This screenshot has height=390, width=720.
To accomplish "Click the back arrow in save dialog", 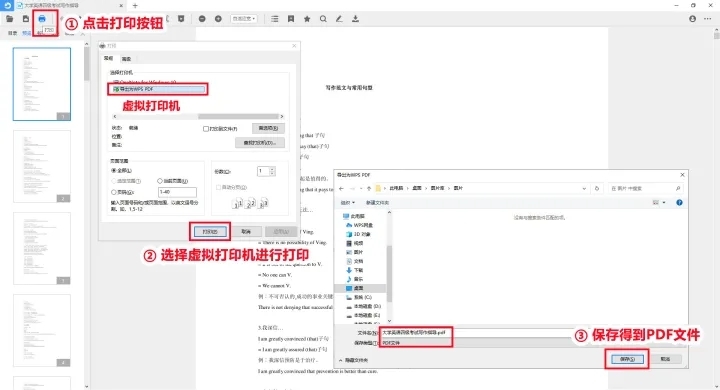I will (341, 188).
